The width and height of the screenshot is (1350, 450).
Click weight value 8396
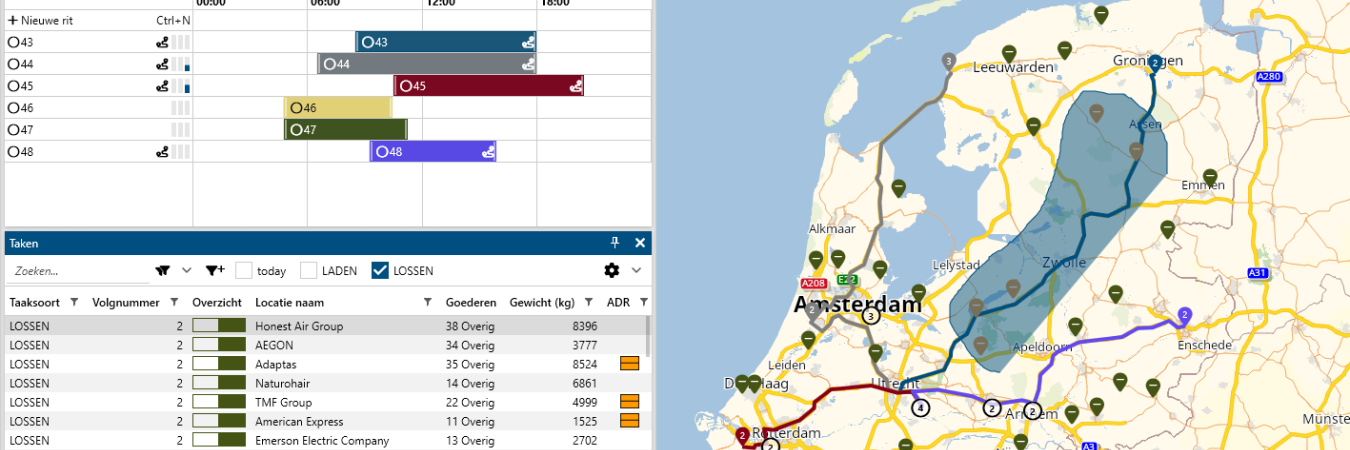[584, 326]
